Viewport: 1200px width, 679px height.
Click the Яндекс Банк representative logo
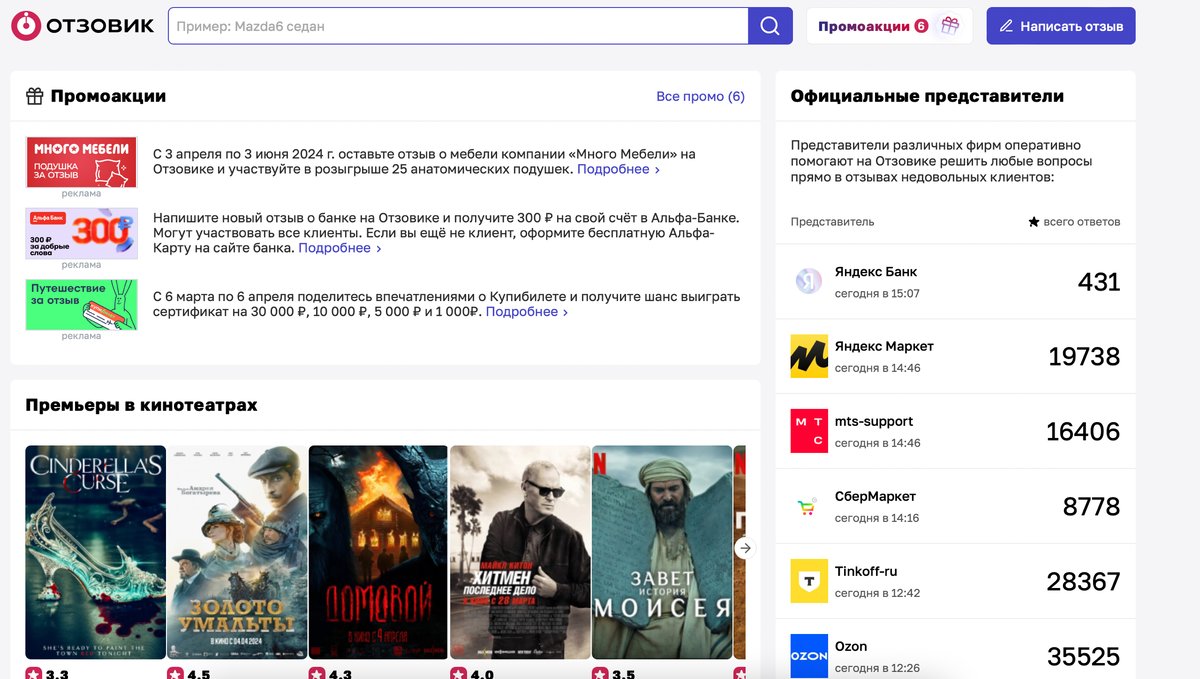coord(808,281)
